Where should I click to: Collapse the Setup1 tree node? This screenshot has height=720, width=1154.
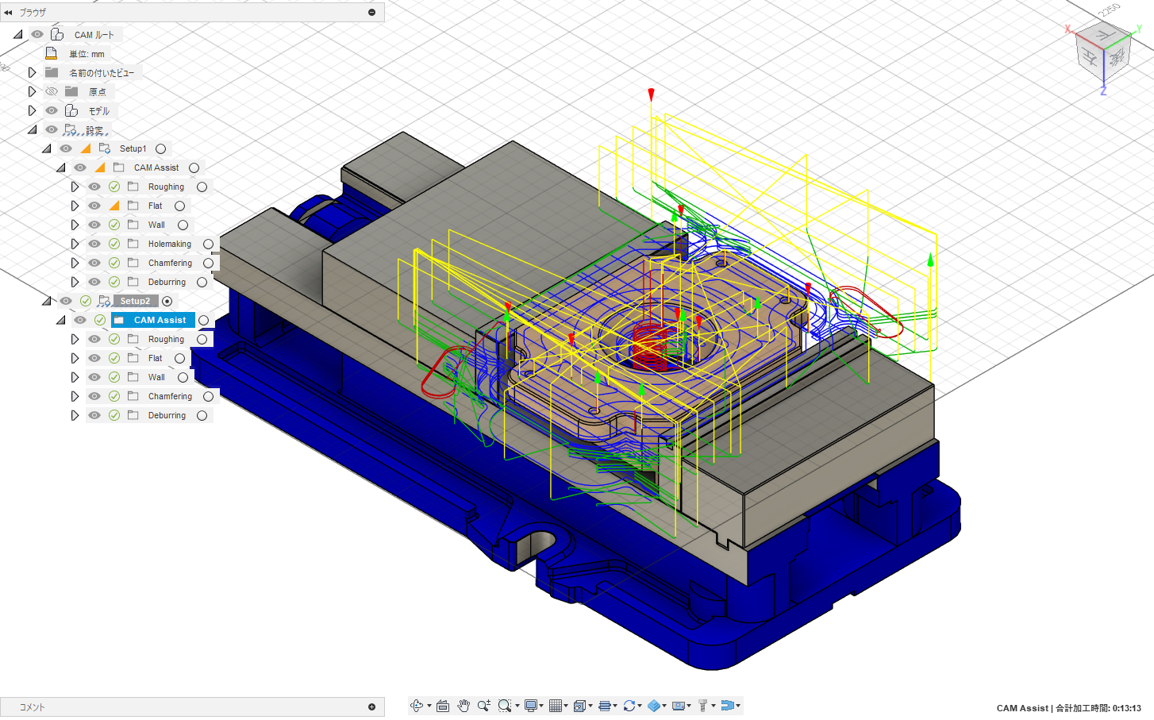[46, 149]
